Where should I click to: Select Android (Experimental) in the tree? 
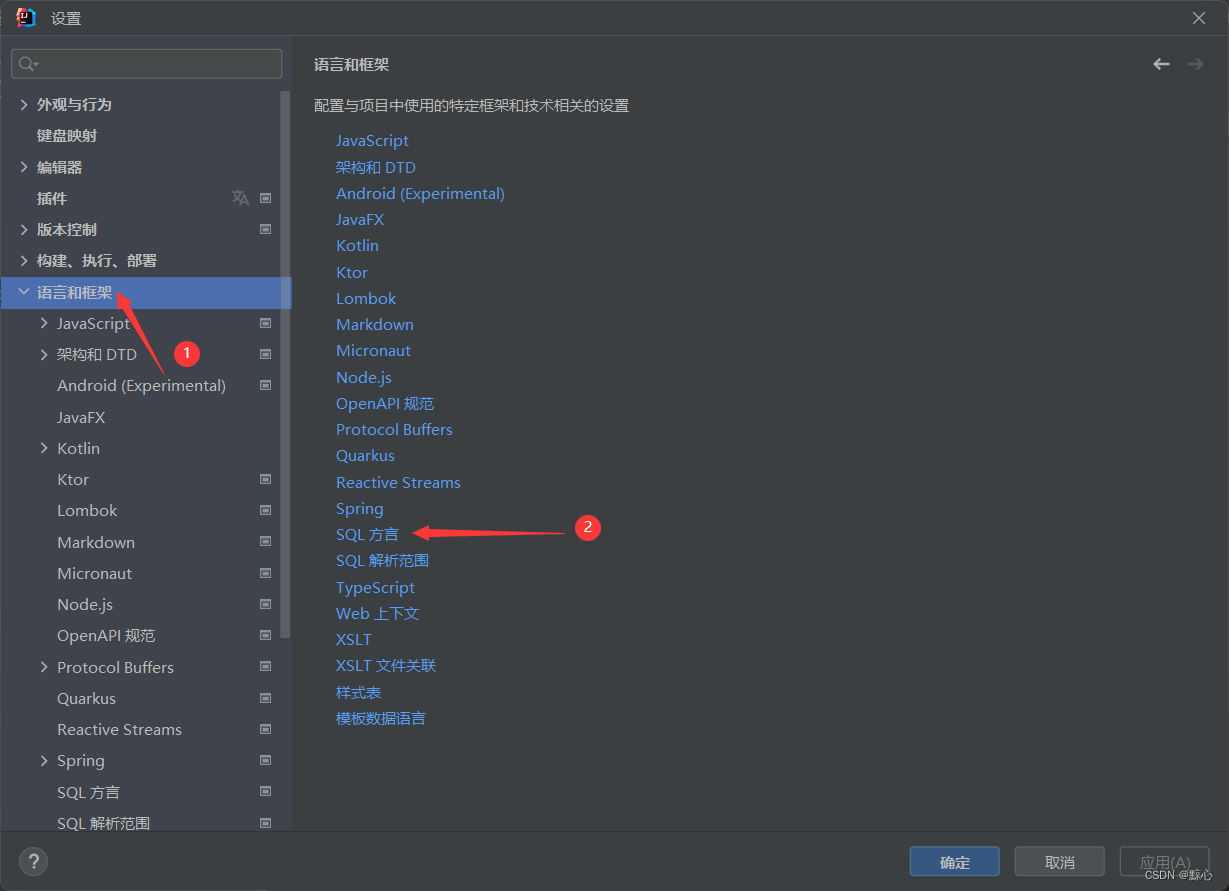point(141,385)
